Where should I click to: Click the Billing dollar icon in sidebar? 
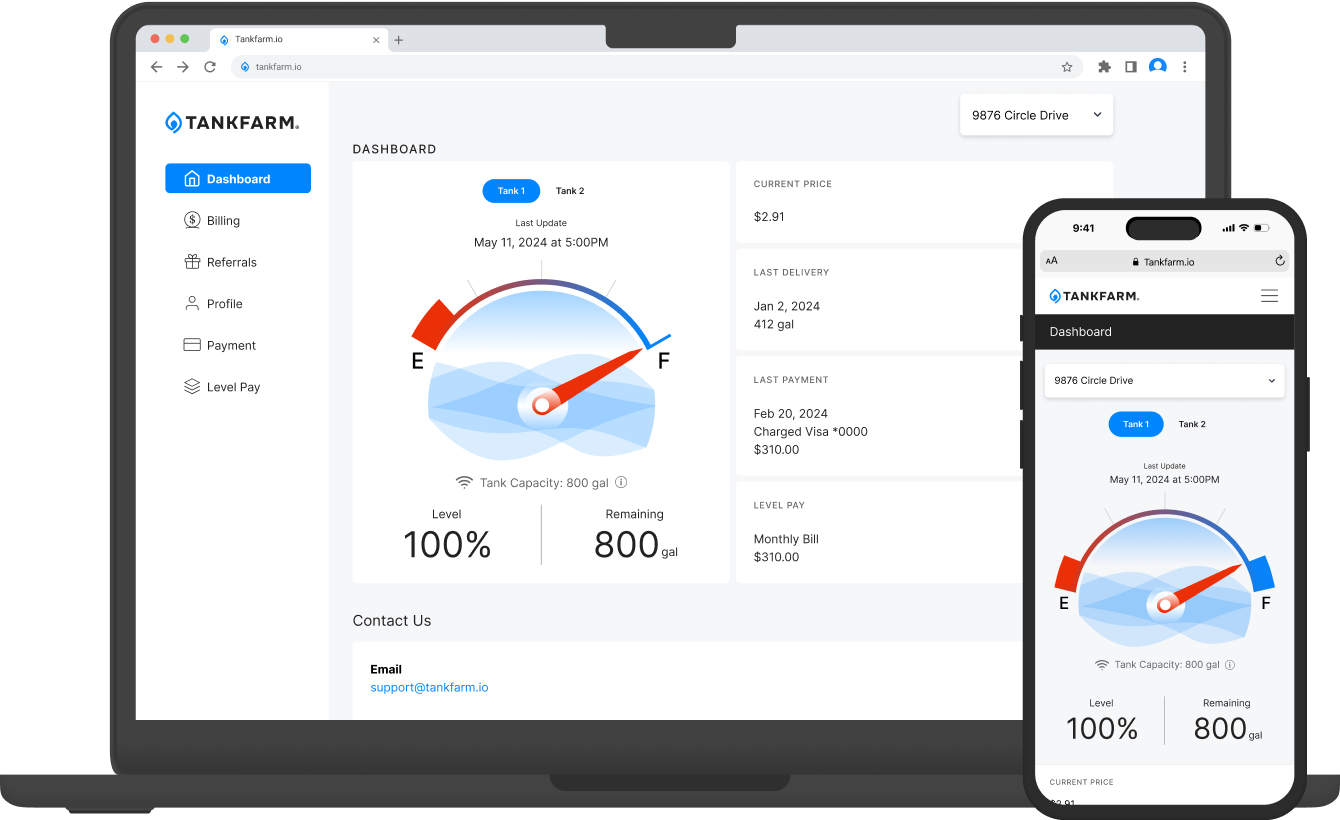click(192, 220)
